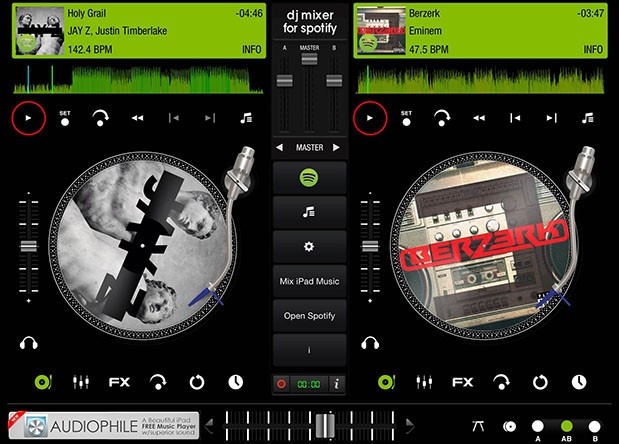Click Holy Grail waveform overview
619x444 pixels.
(139, 79)
